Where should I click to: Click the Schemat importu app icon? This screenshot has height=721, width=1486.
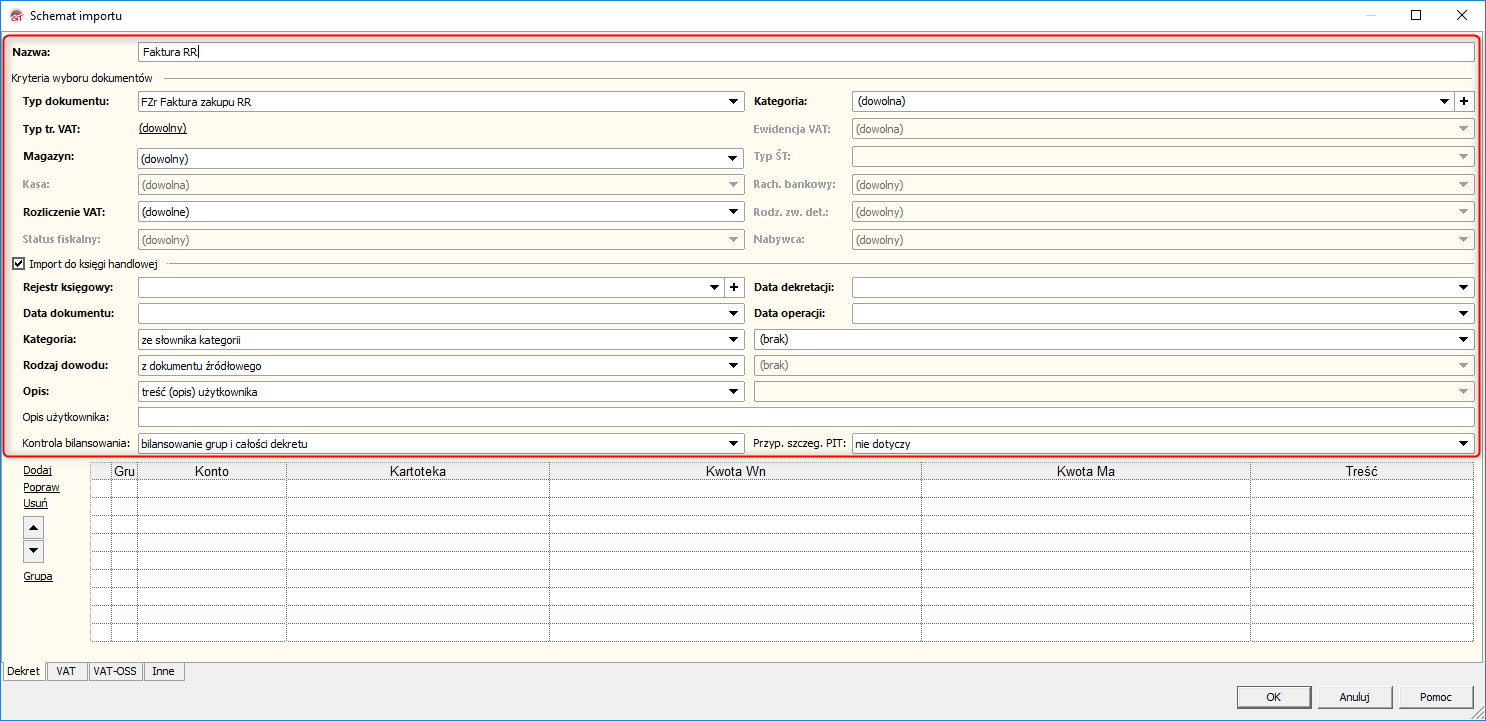15,16
